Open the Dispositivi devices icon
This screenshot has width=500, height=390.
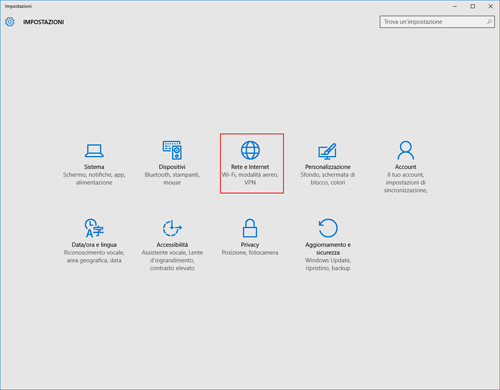tap(172, 150)
